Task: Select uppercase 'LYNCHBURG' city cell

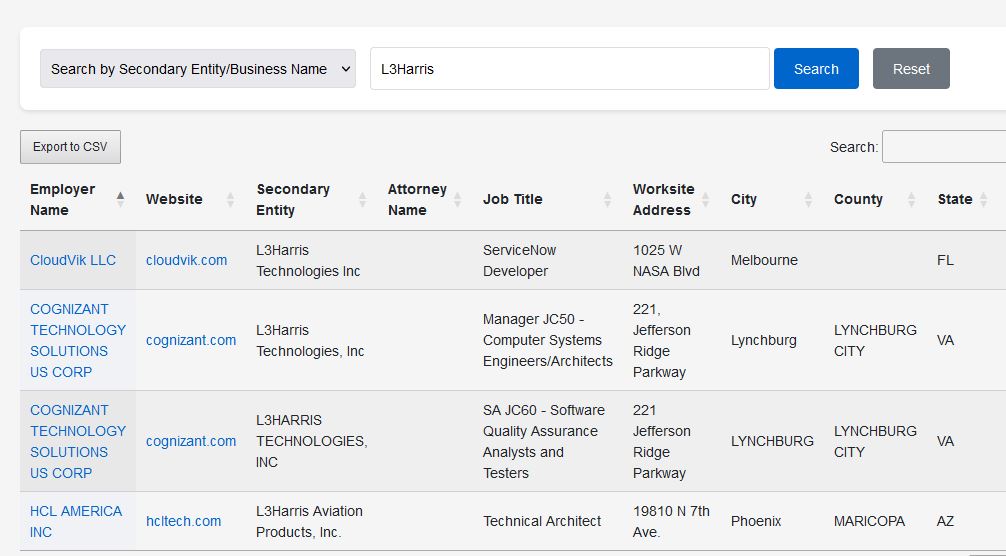Action: tap(772, 441)
